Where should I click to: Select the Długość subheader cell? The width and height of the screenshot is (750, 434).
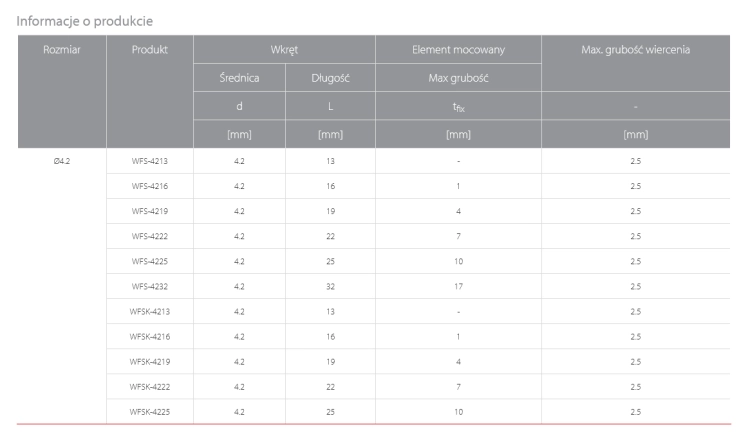[x=331, y=78]
